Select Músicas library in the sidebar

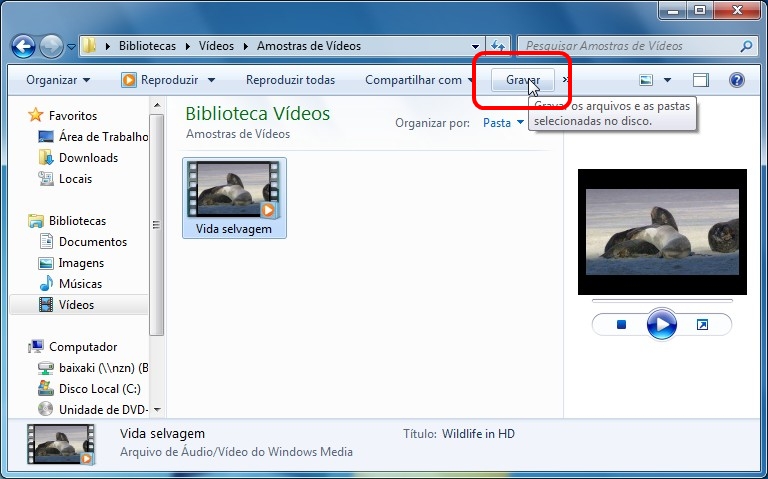[x=80, y=284]
